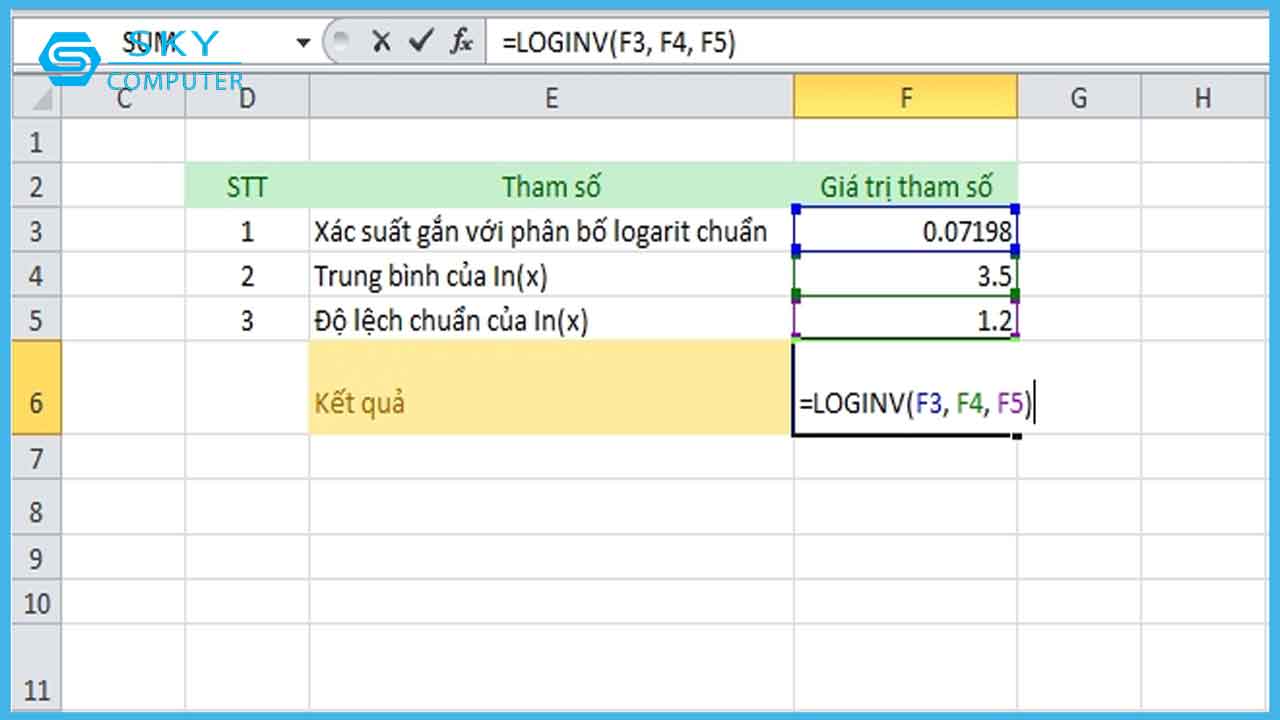Select the highlighted column F header
The height and width of the screenshot is (720, 1280).
pyautogui.click(x=905, y=97)
